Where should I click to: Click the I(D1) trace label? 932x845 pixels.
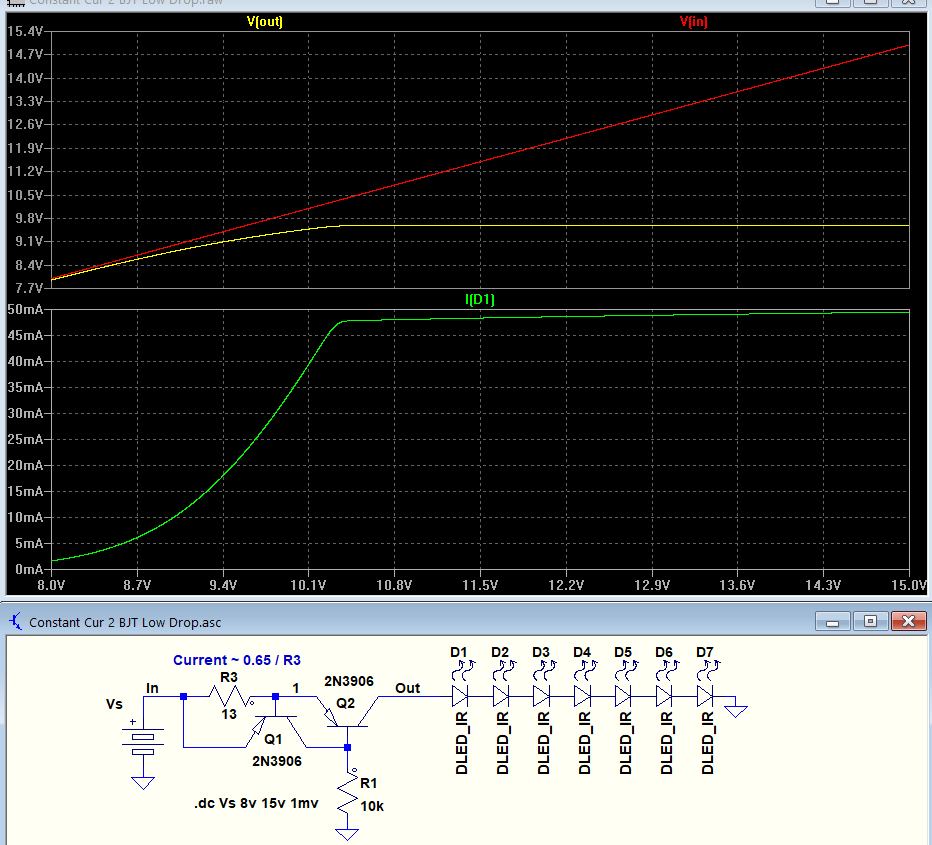(480, 299)
